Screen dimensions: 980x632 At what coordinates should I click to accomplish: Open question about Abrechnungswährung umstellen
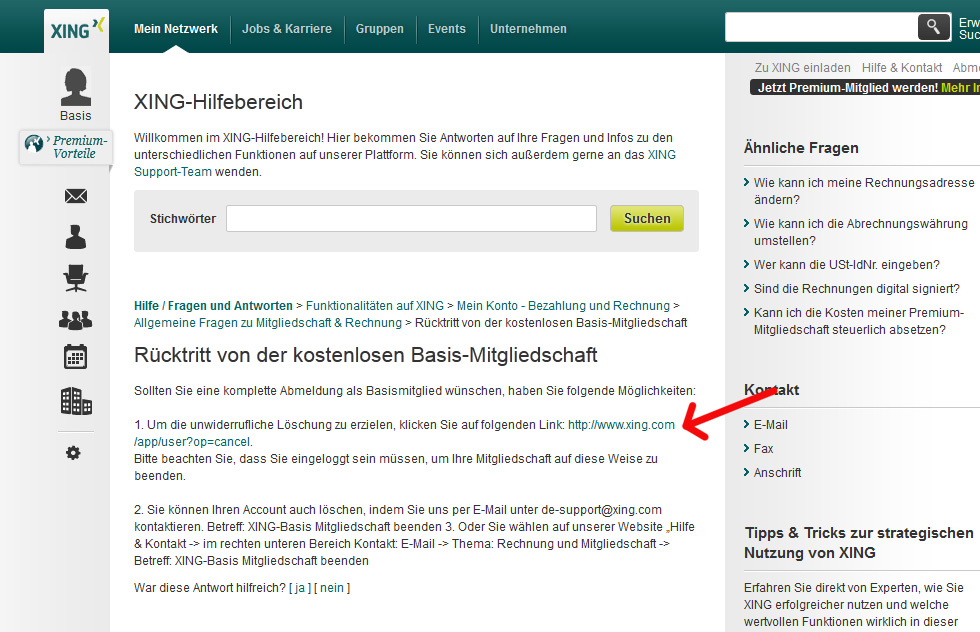861,232
